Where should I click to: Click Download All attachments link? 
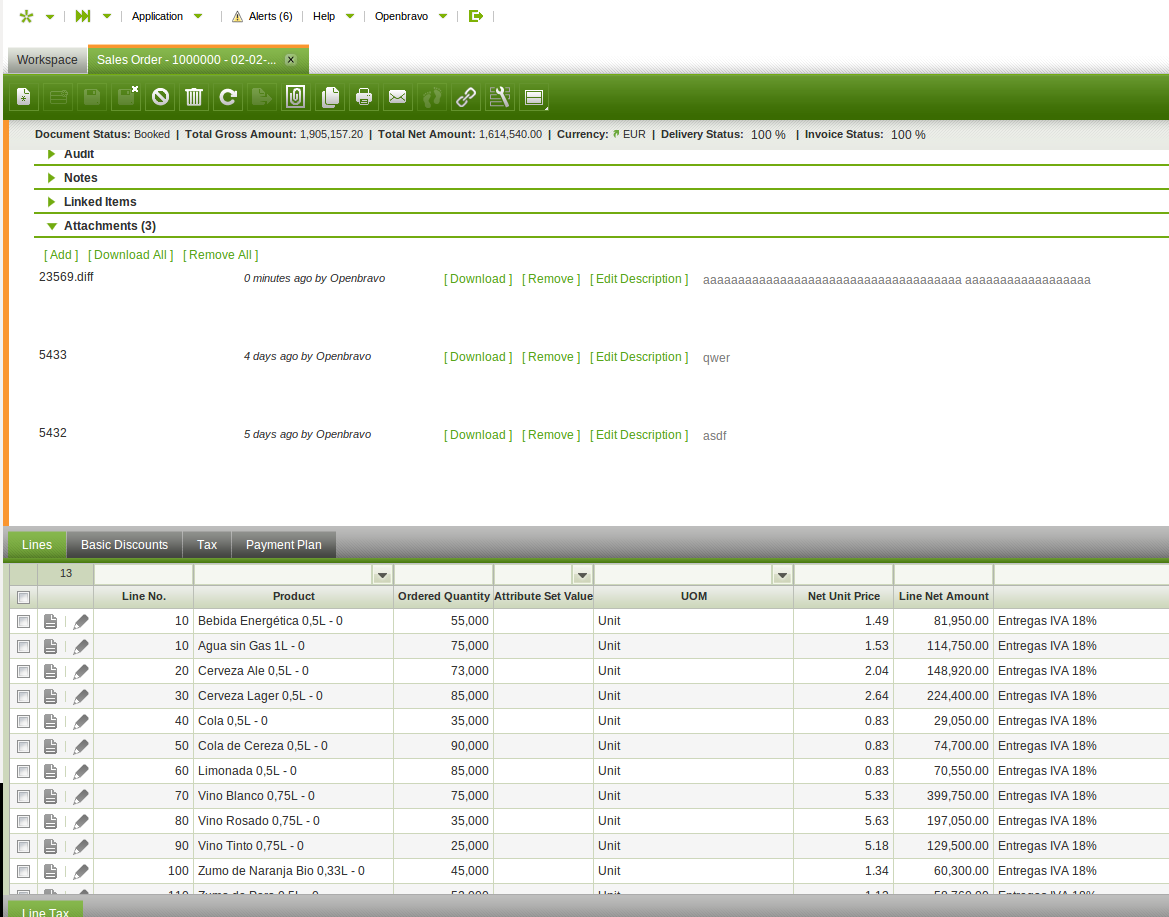point(130,255)
